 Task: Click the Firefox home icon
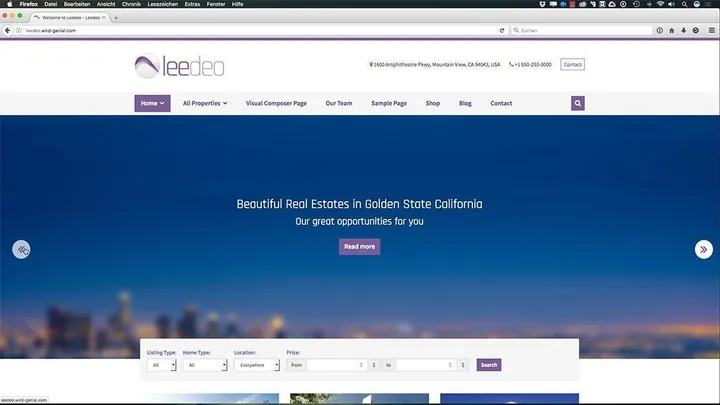671,30
